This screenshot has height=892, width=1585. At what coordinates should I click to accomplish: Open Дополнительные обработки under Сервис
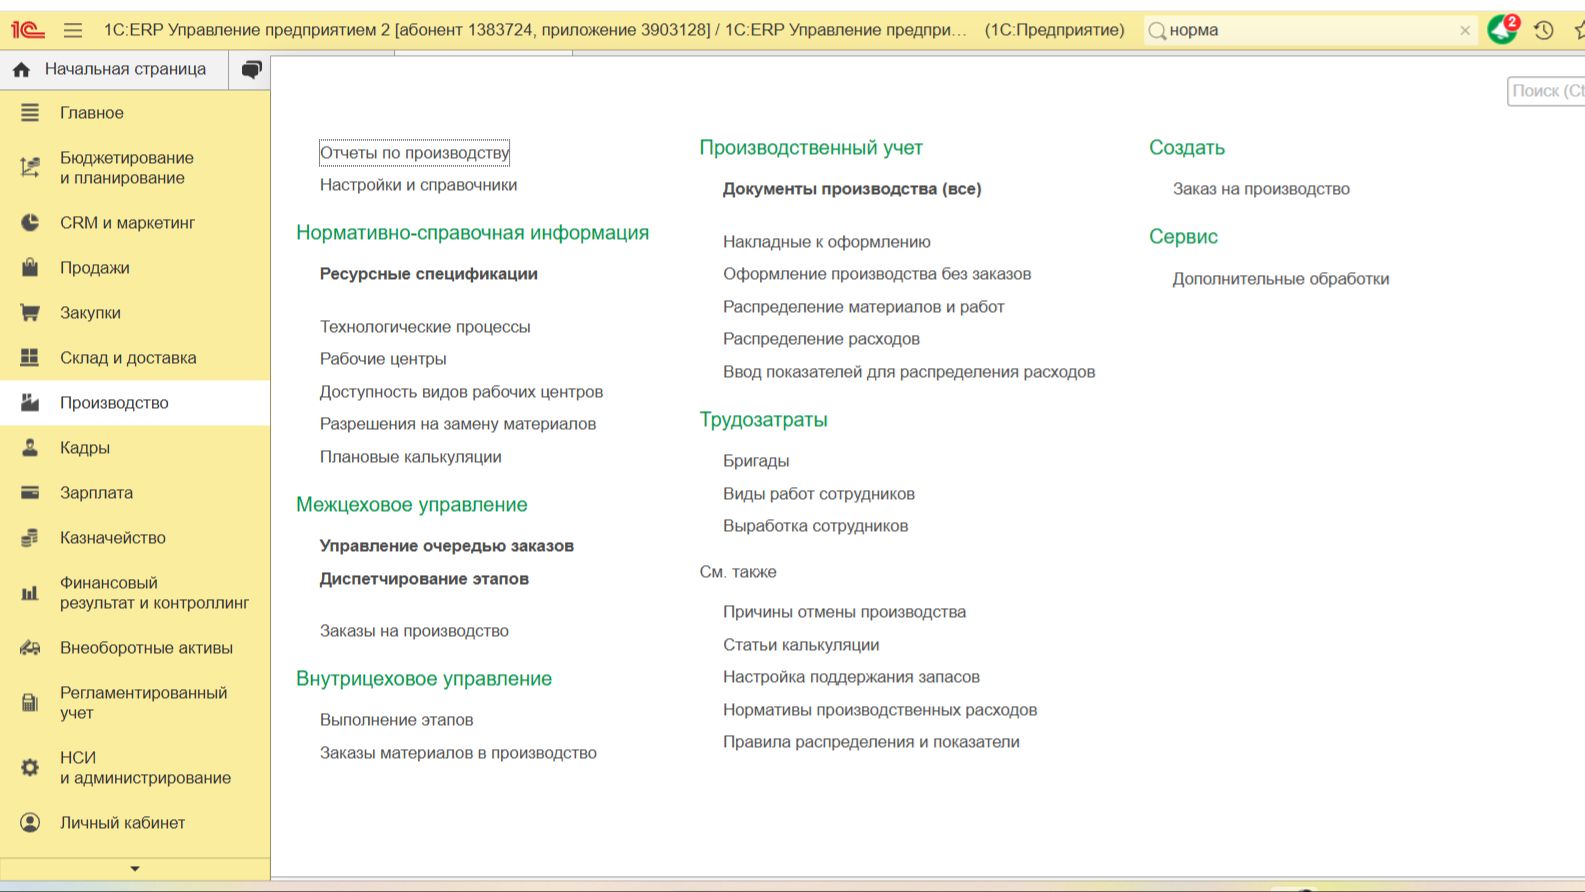point(1281,279)
